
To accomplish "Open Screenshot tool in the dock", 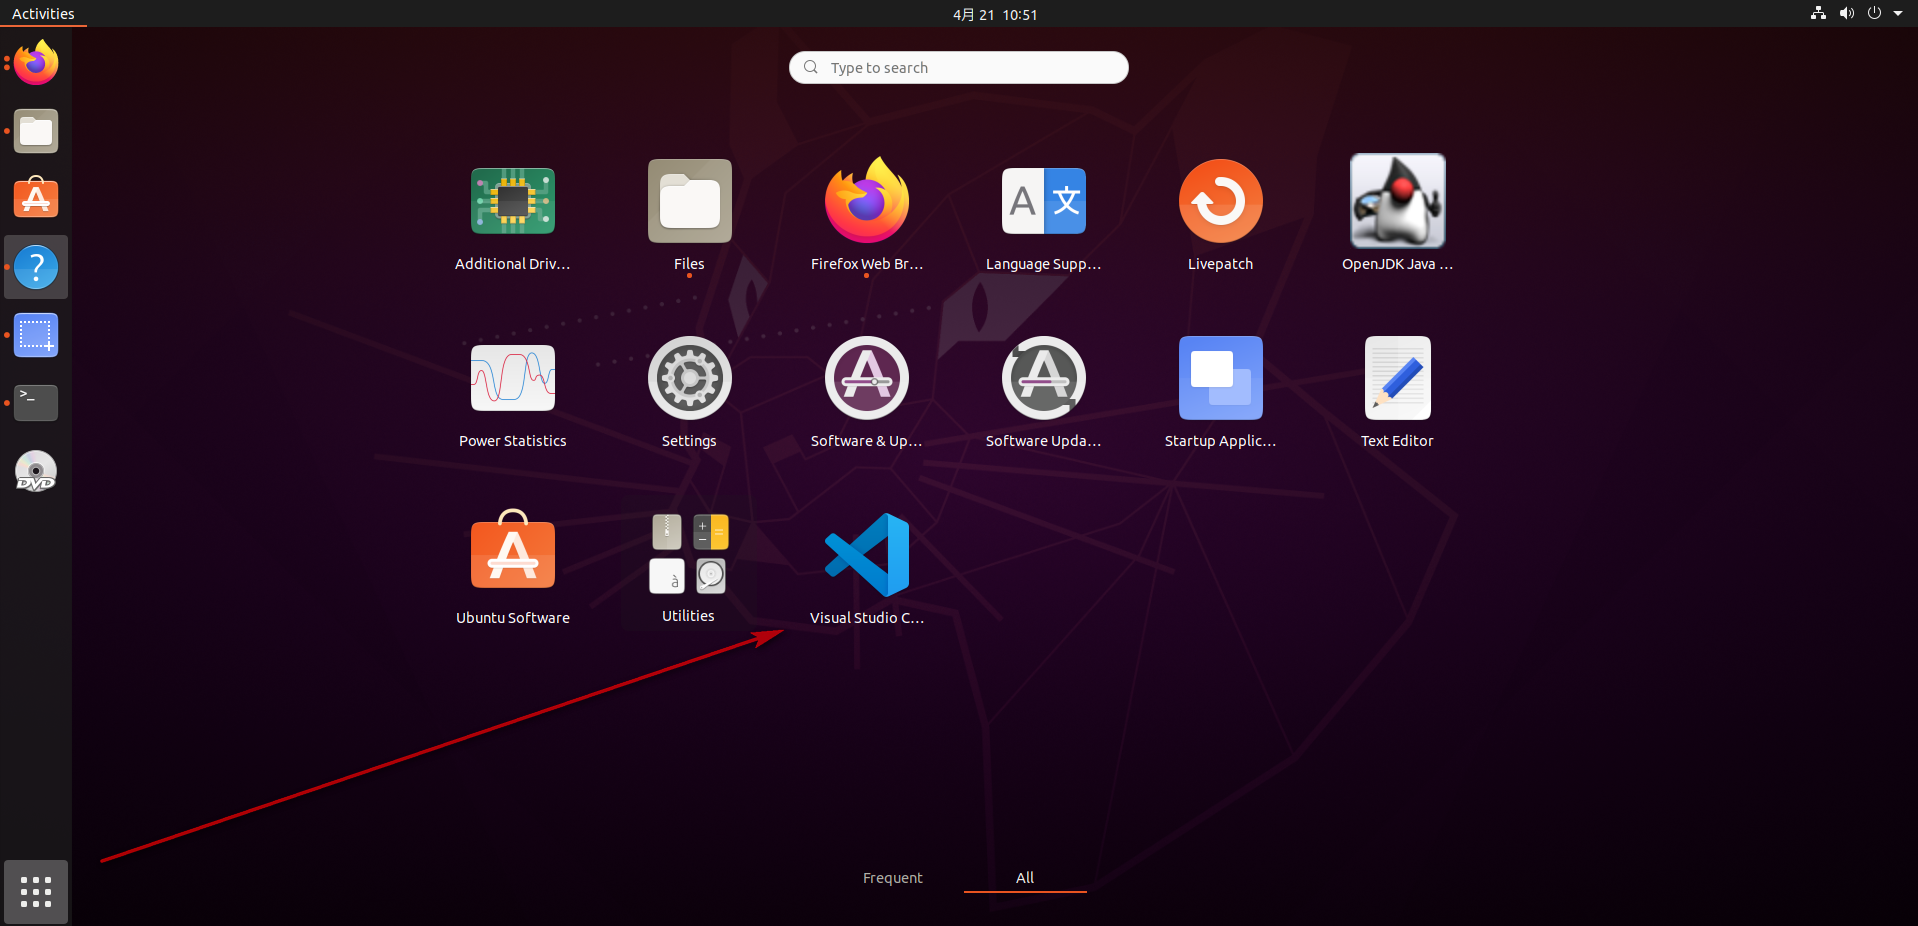I will click(36, 335).
